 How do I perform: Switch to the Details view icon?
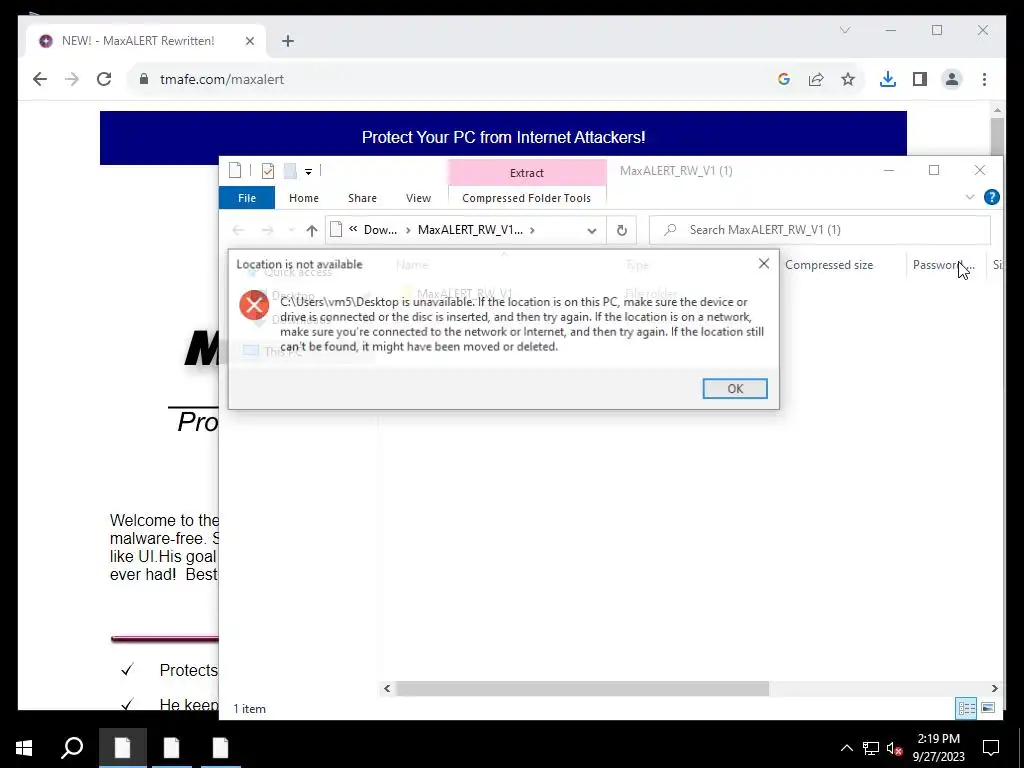click(966, 708)
